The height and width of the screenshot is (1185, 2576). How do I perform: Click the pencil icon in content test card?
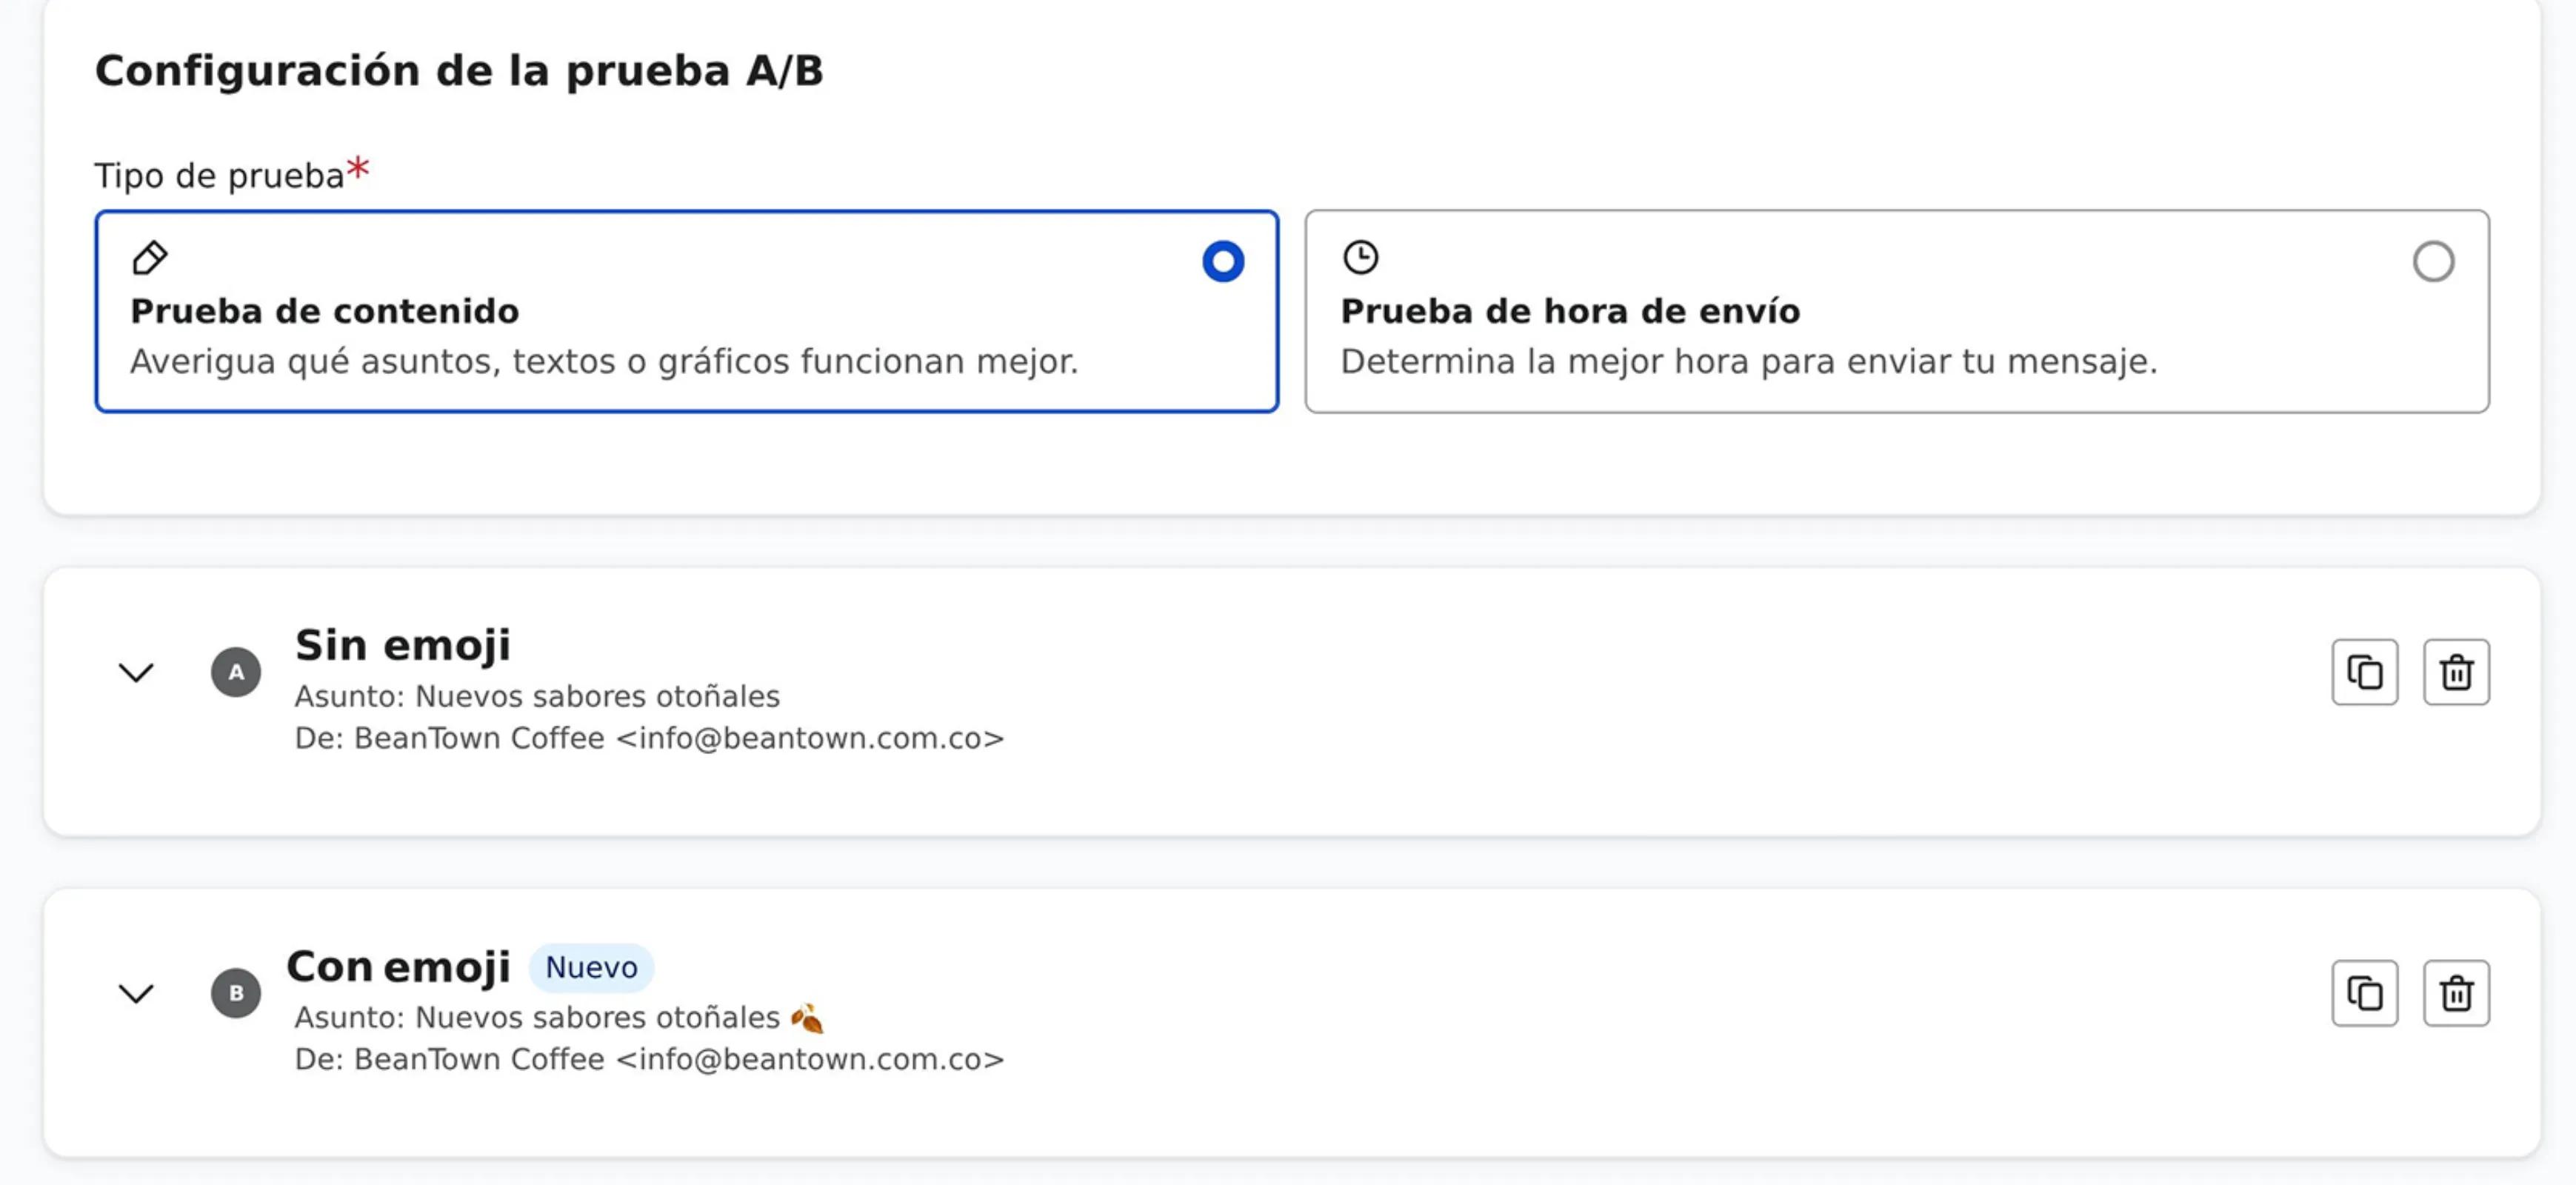pos(150,258)
